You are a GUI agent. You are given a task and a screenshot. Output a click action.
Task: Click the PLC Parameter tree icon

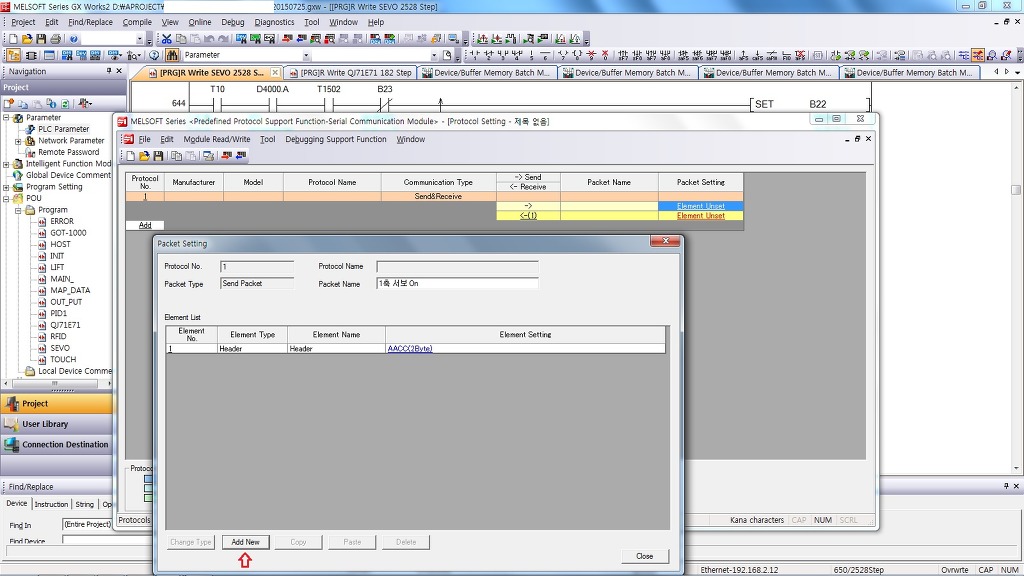(30, 129)
